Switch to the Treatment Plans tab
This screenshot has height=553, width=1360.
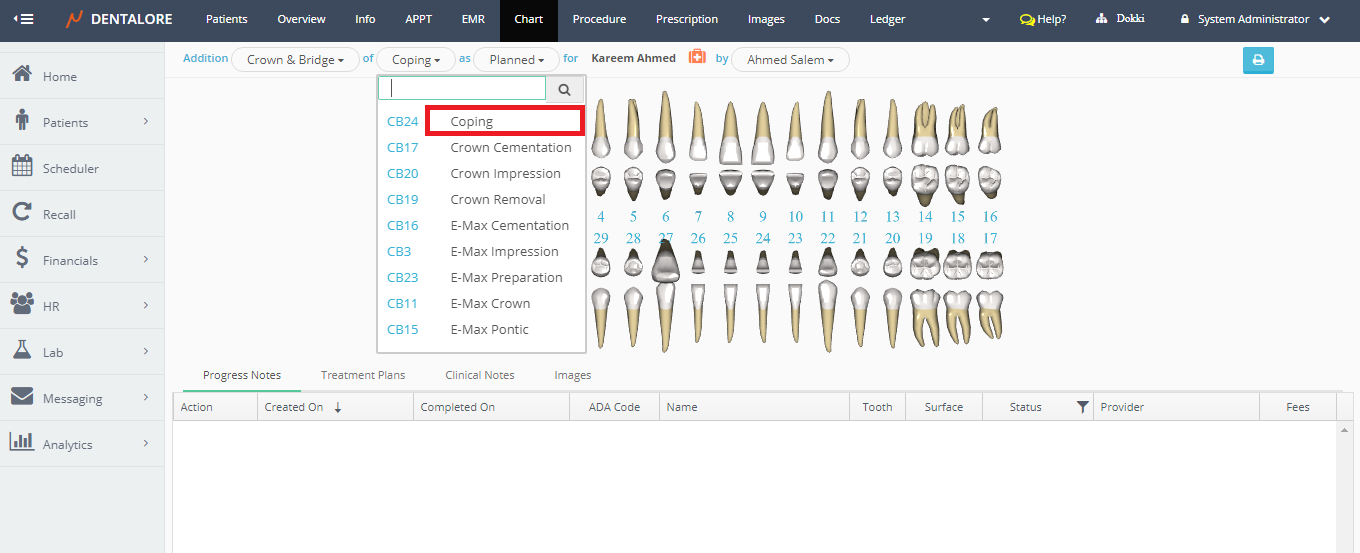[x=362, y=375]
